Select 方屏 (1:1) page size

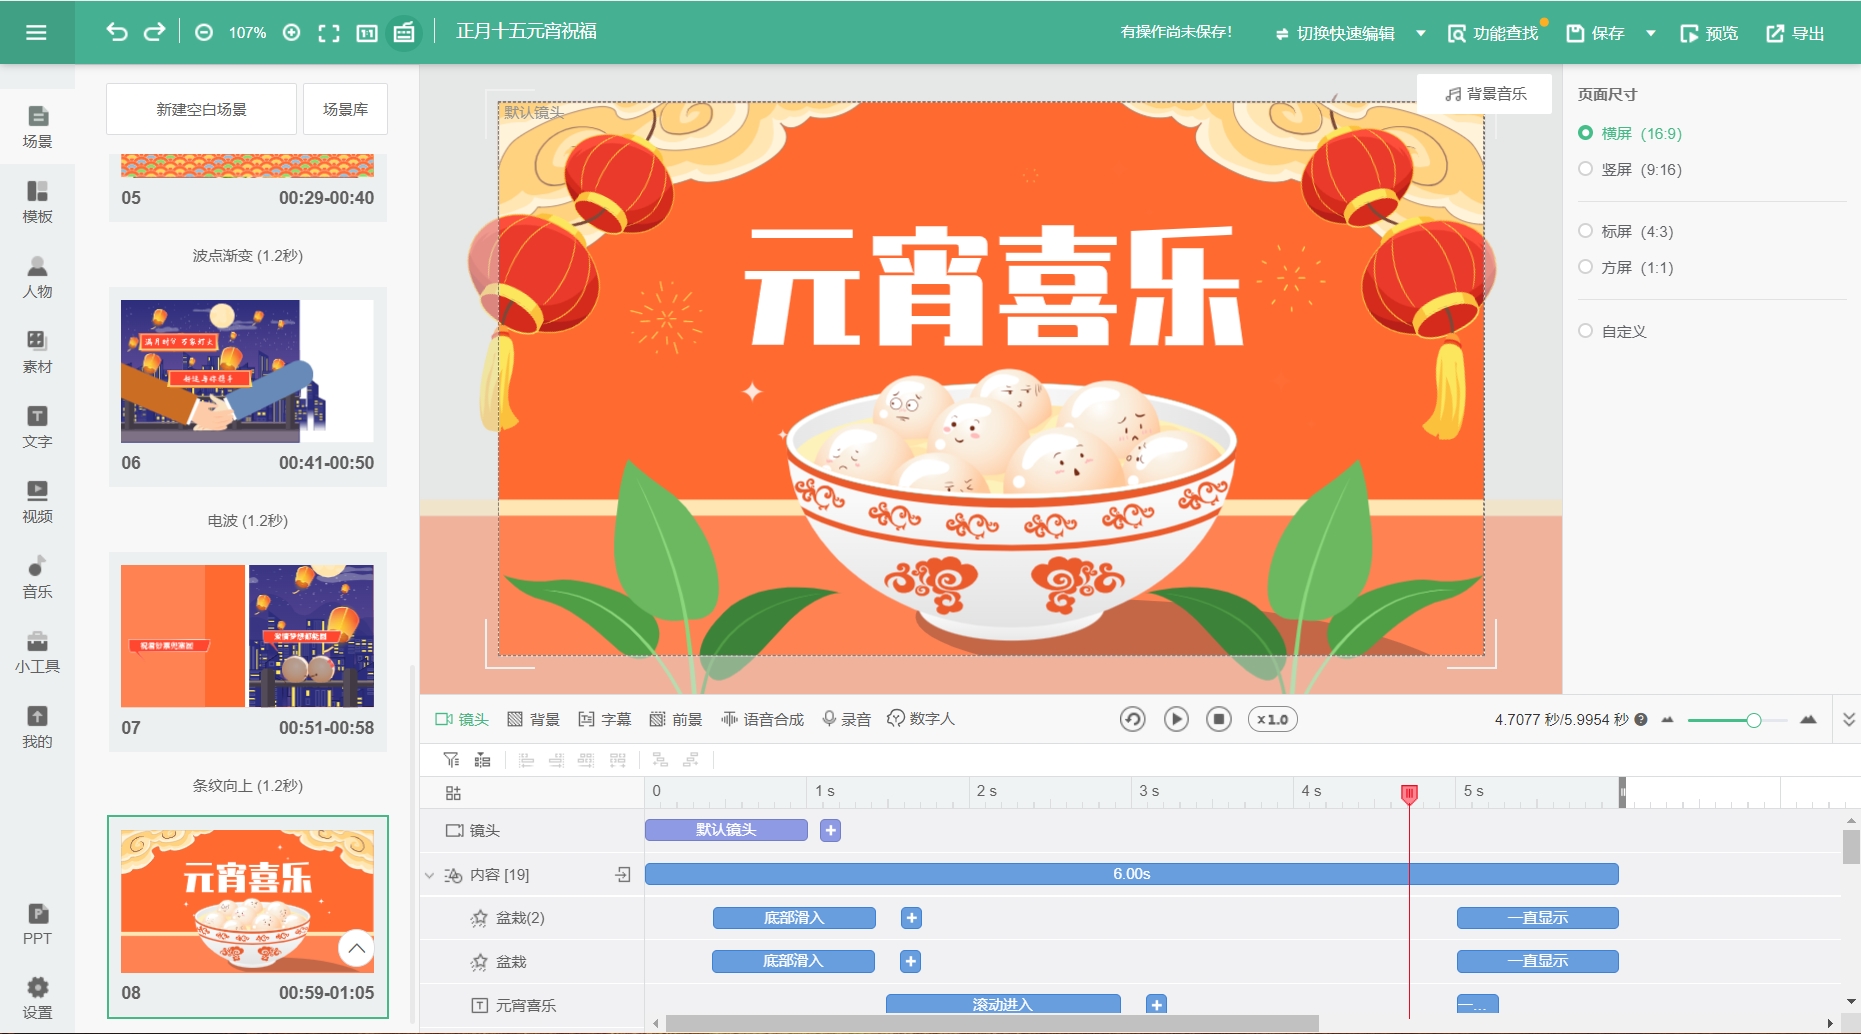point(1626,267)
